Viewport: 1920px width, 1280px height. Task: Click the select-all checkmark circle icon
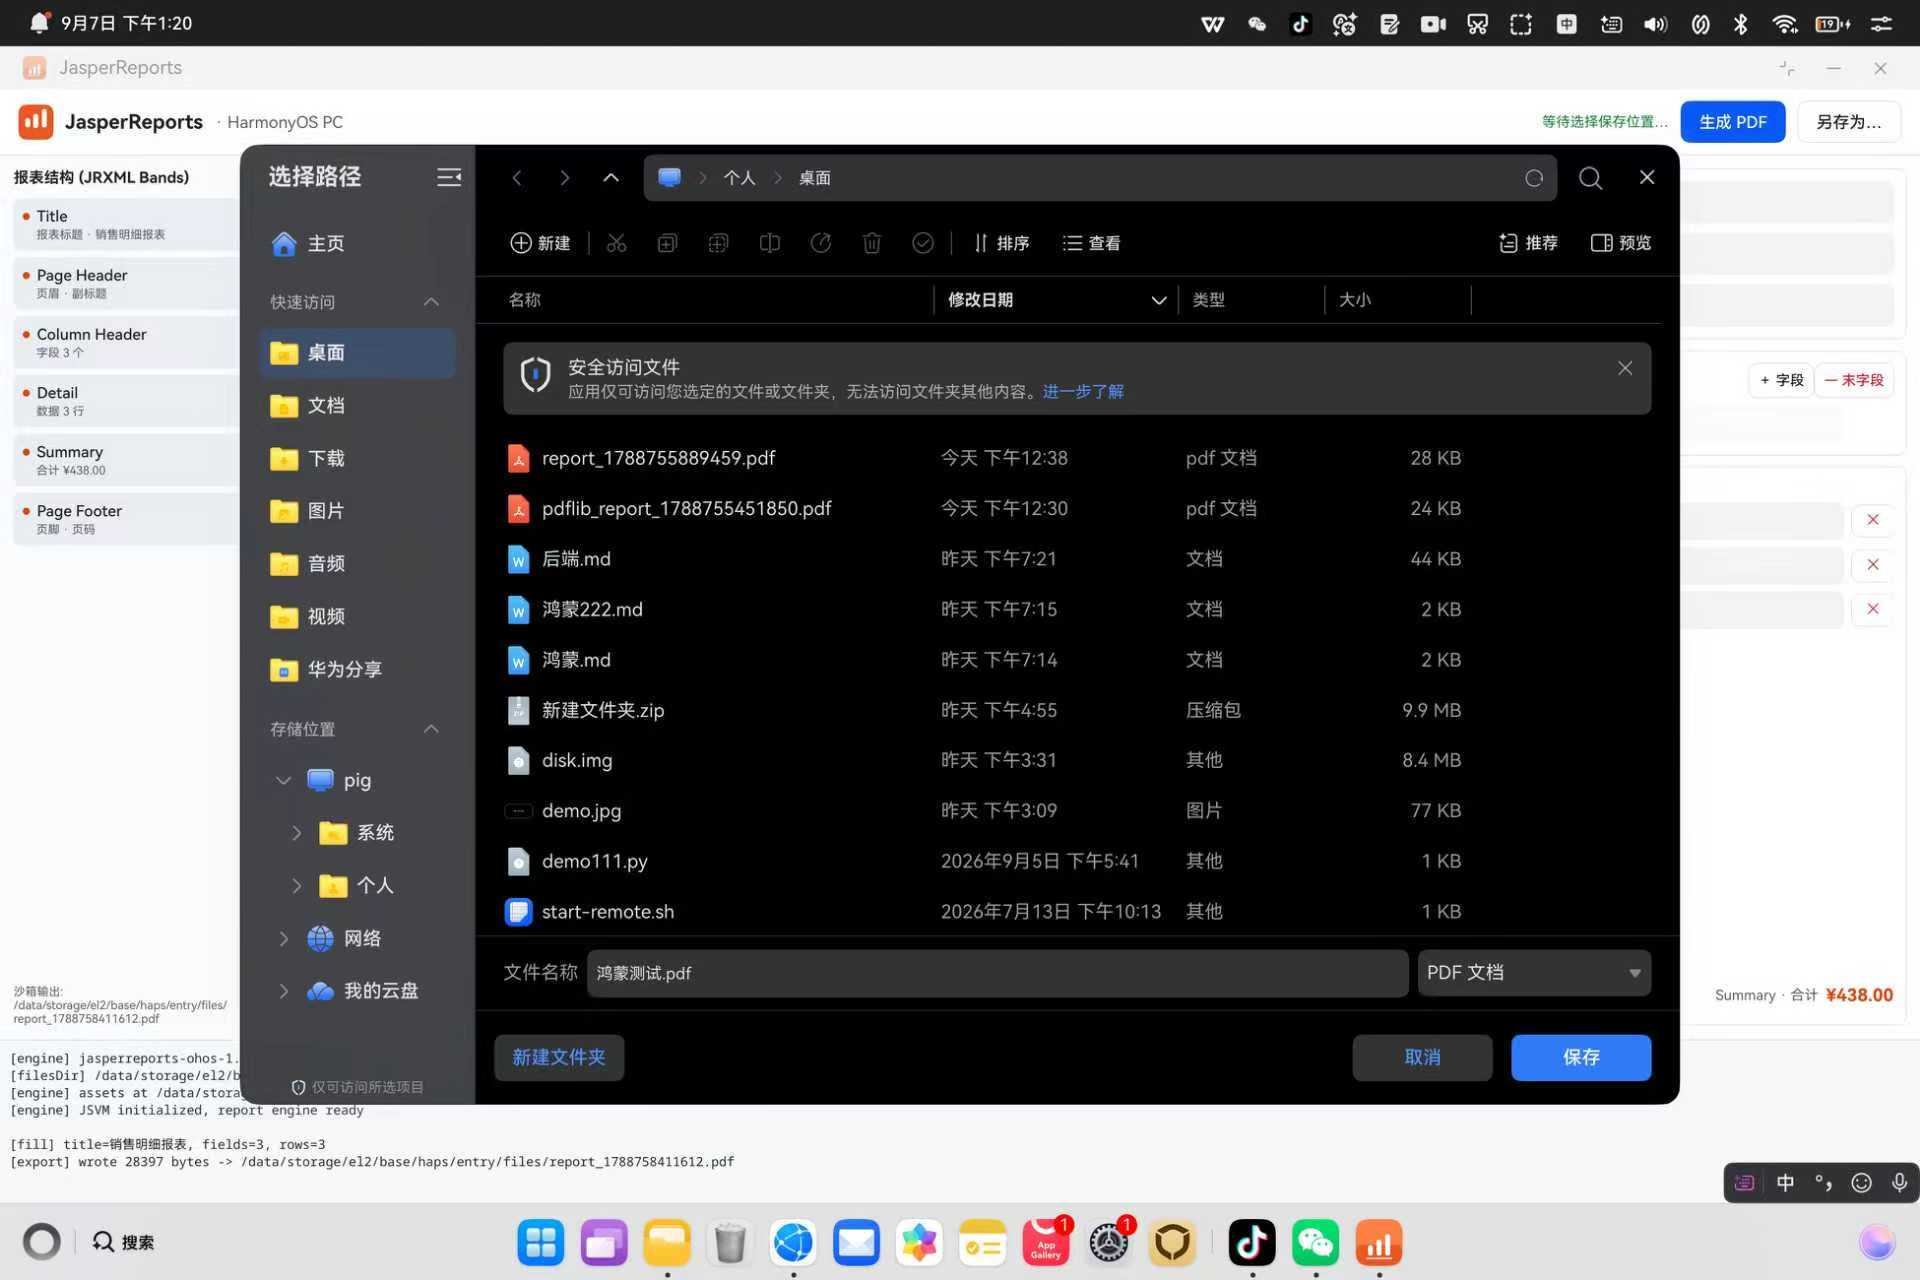pyautogui.click(x=923, y=243)
